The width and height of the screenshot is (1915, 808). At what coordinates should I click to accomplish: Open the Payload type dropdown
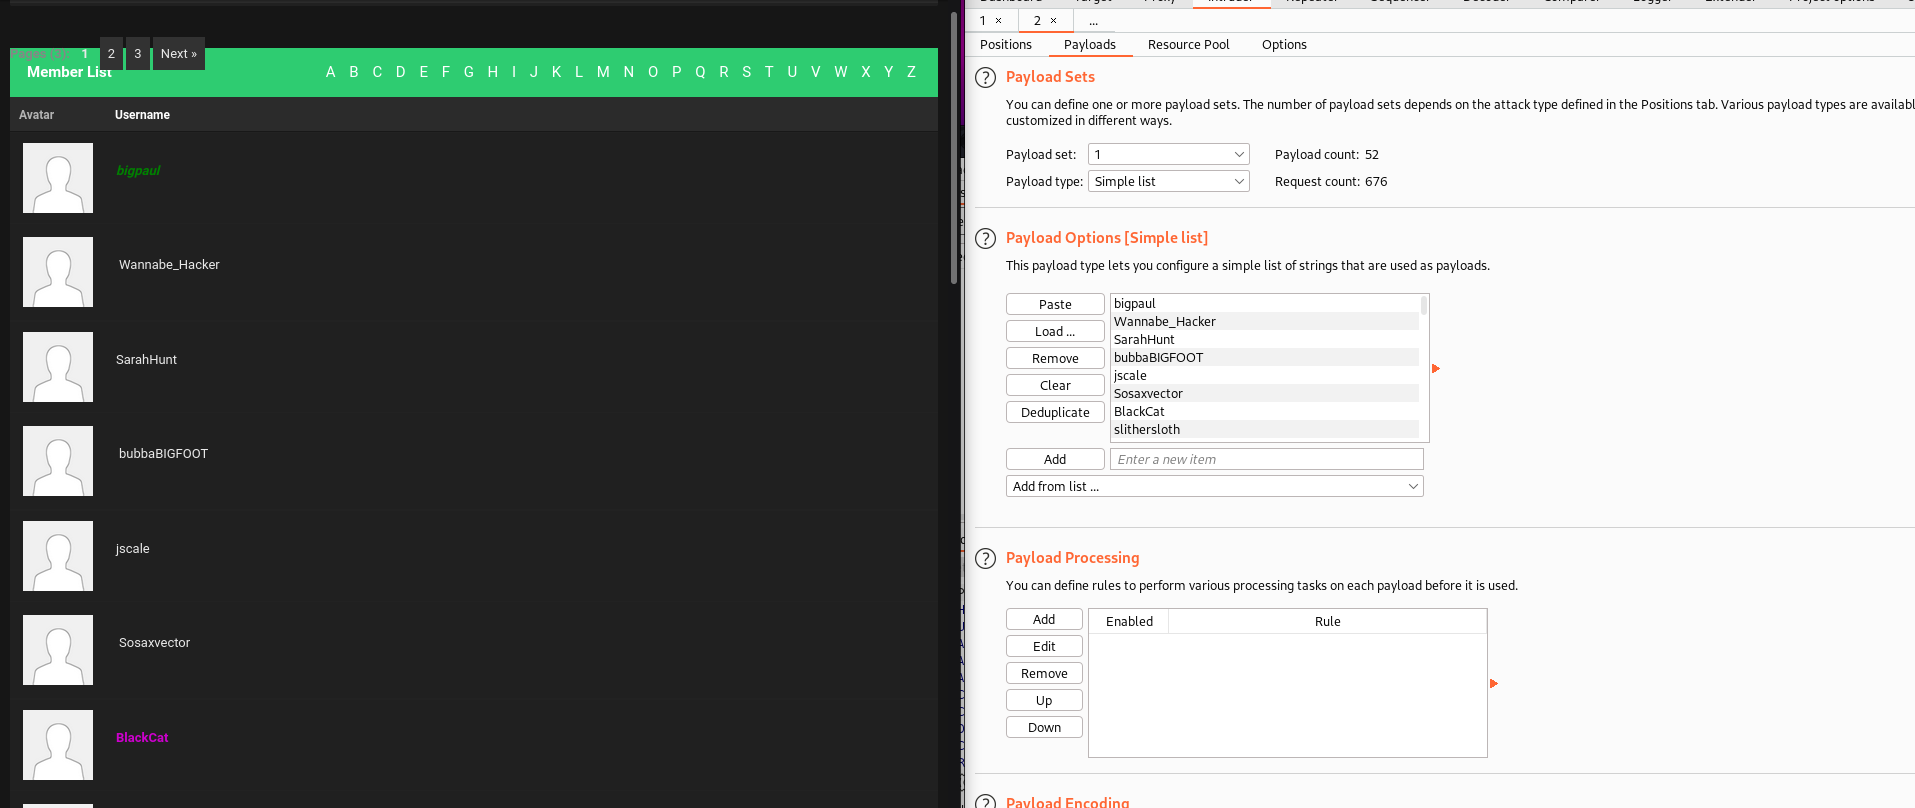click(1168, 182)
